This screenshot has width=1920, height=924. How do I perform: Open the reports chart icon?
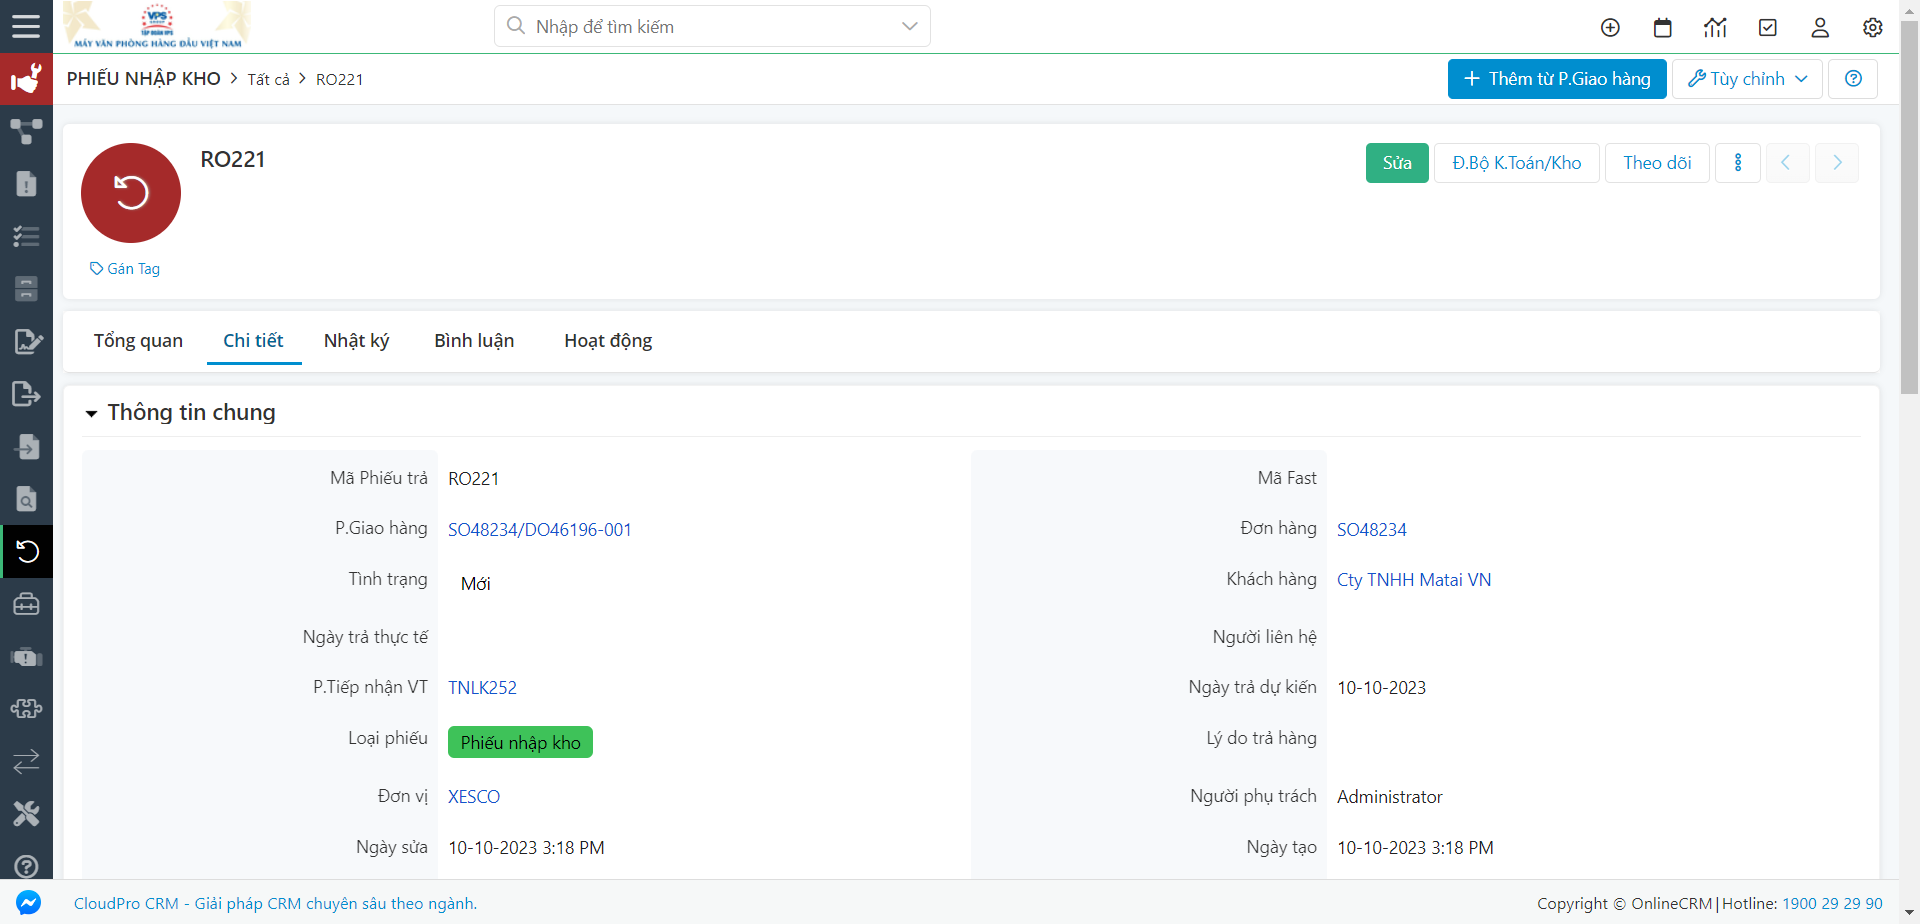tap(1715, 28)
